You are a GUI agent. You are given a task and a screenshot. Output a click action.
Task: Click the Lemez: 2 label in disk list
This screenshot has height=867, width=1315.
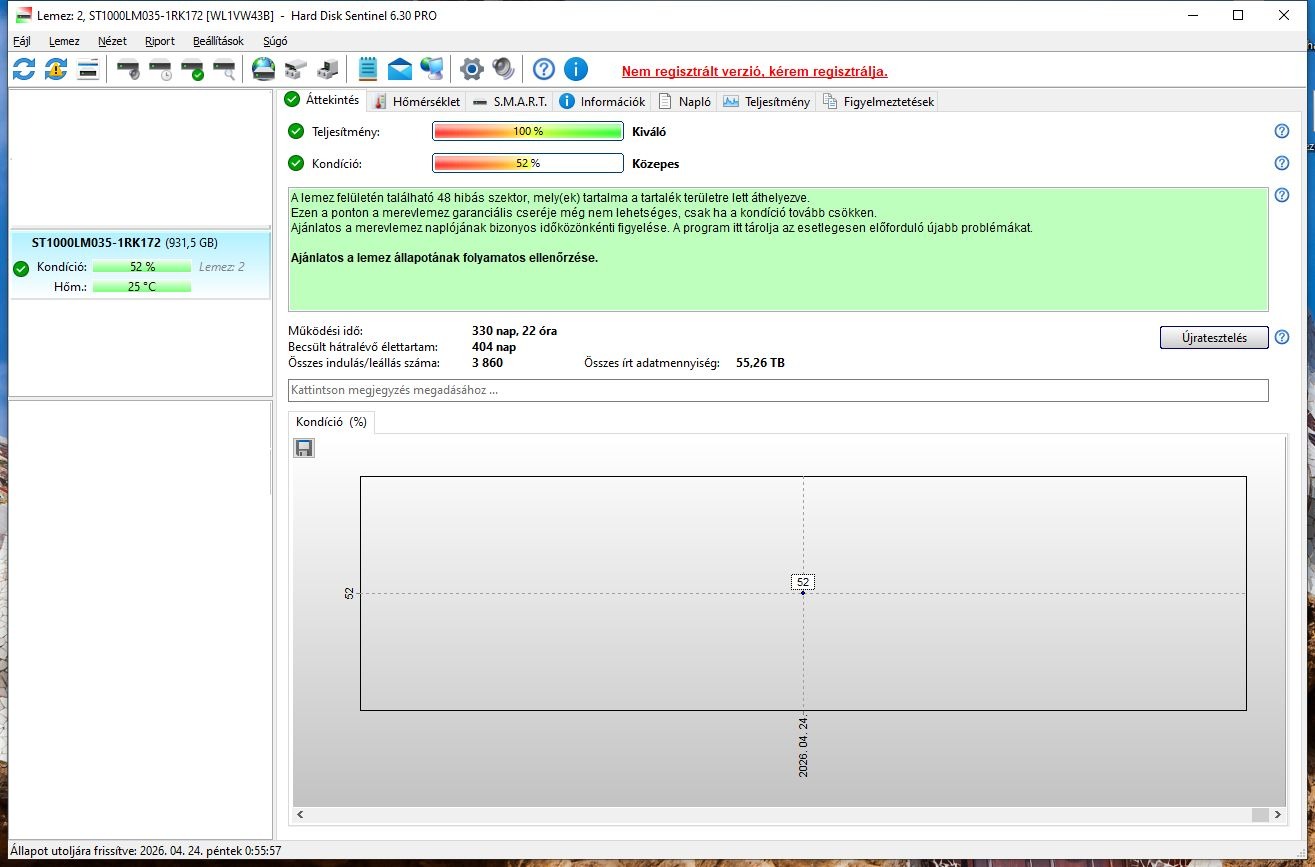pos(222,267)
